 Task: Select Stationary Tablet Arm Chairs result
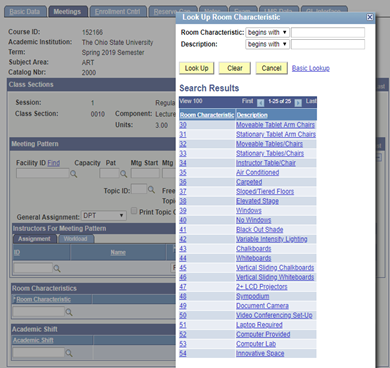tap(276, 134)
